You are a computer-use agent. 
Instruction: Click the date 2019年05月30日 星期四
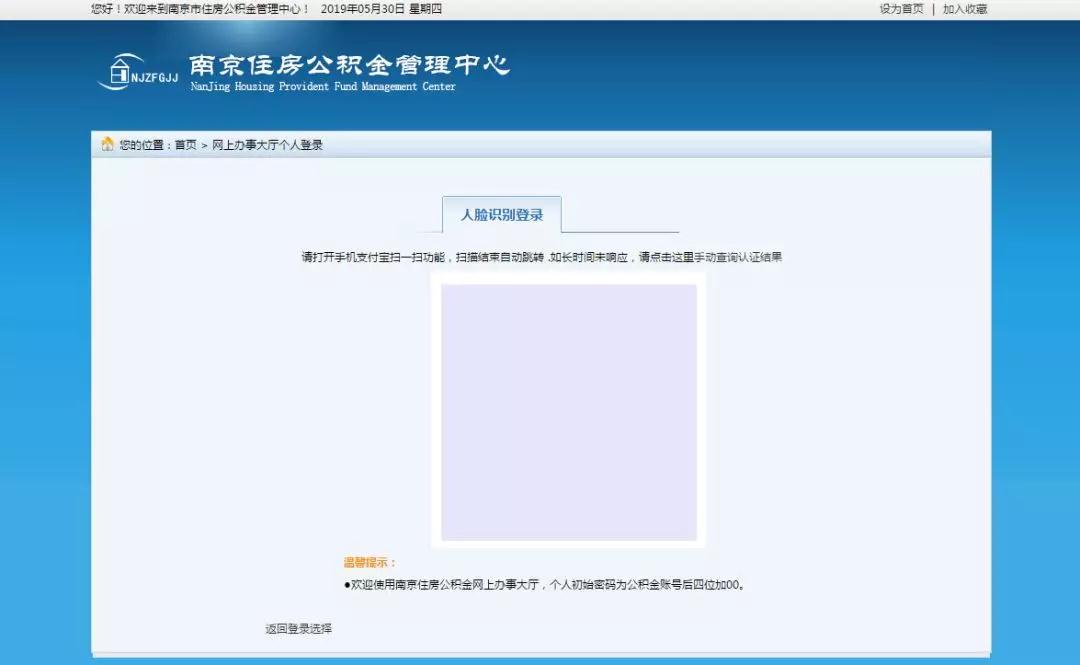(x=381, y=9)
